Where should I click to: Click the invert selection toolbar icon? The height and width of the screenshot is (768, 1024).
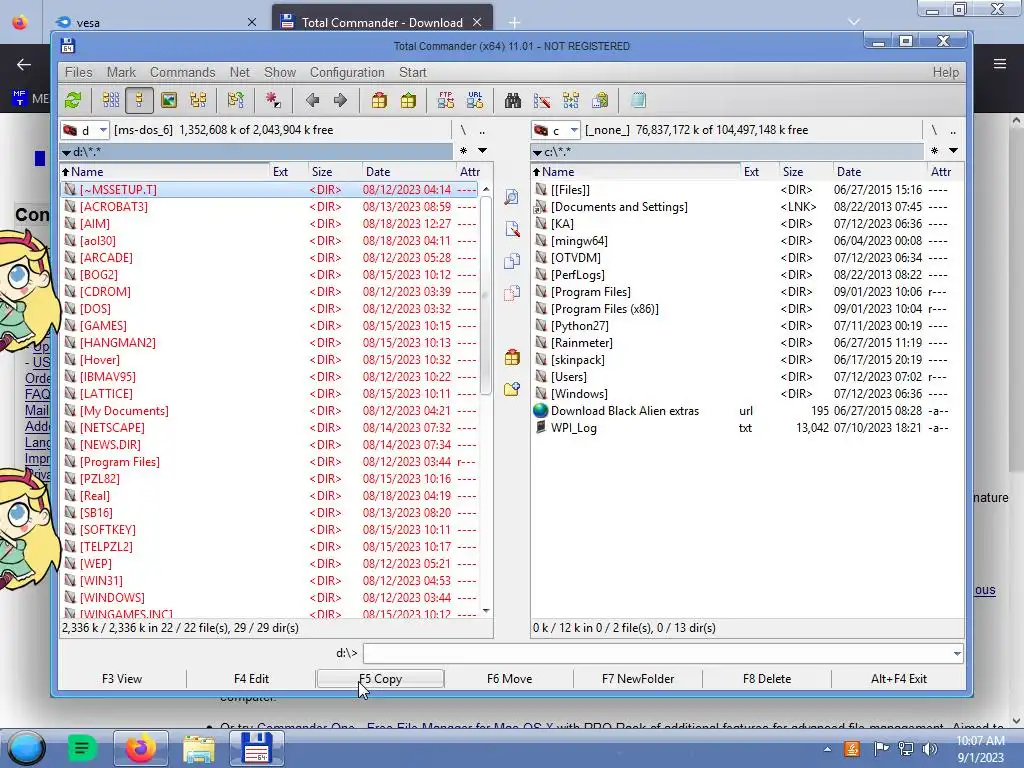(236, 100)
